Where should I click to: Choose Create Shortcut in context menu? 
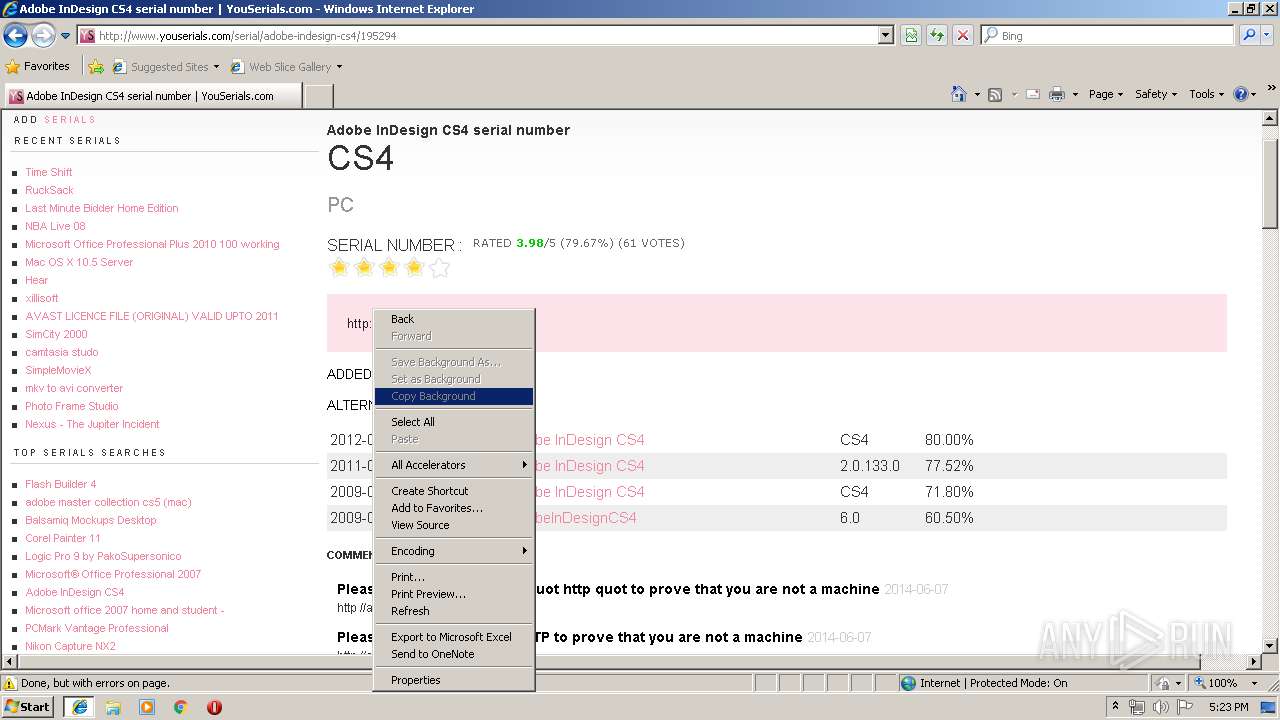454,491
